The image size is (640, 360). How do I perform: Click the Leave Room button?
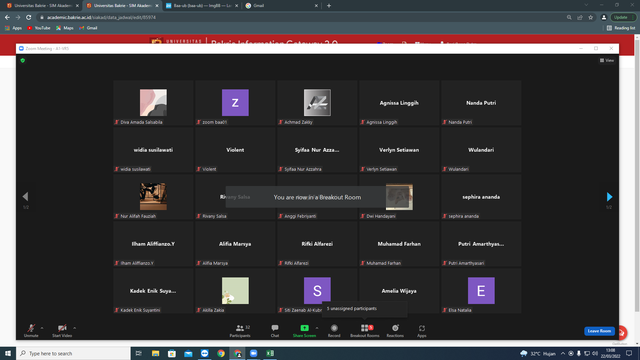click(x=599, y=331)
